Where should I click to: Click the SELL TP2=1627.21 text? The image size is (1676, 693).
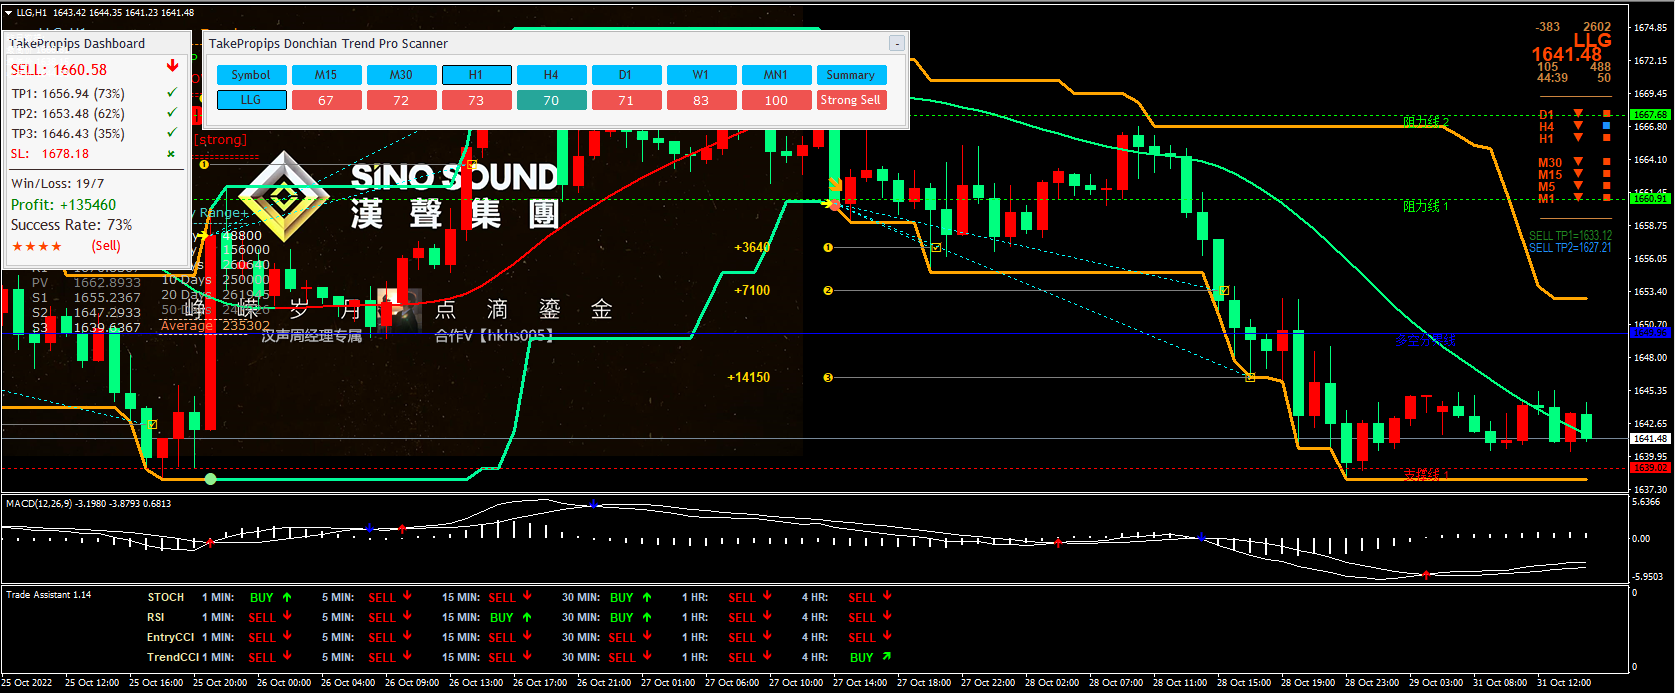point(1570,248)
